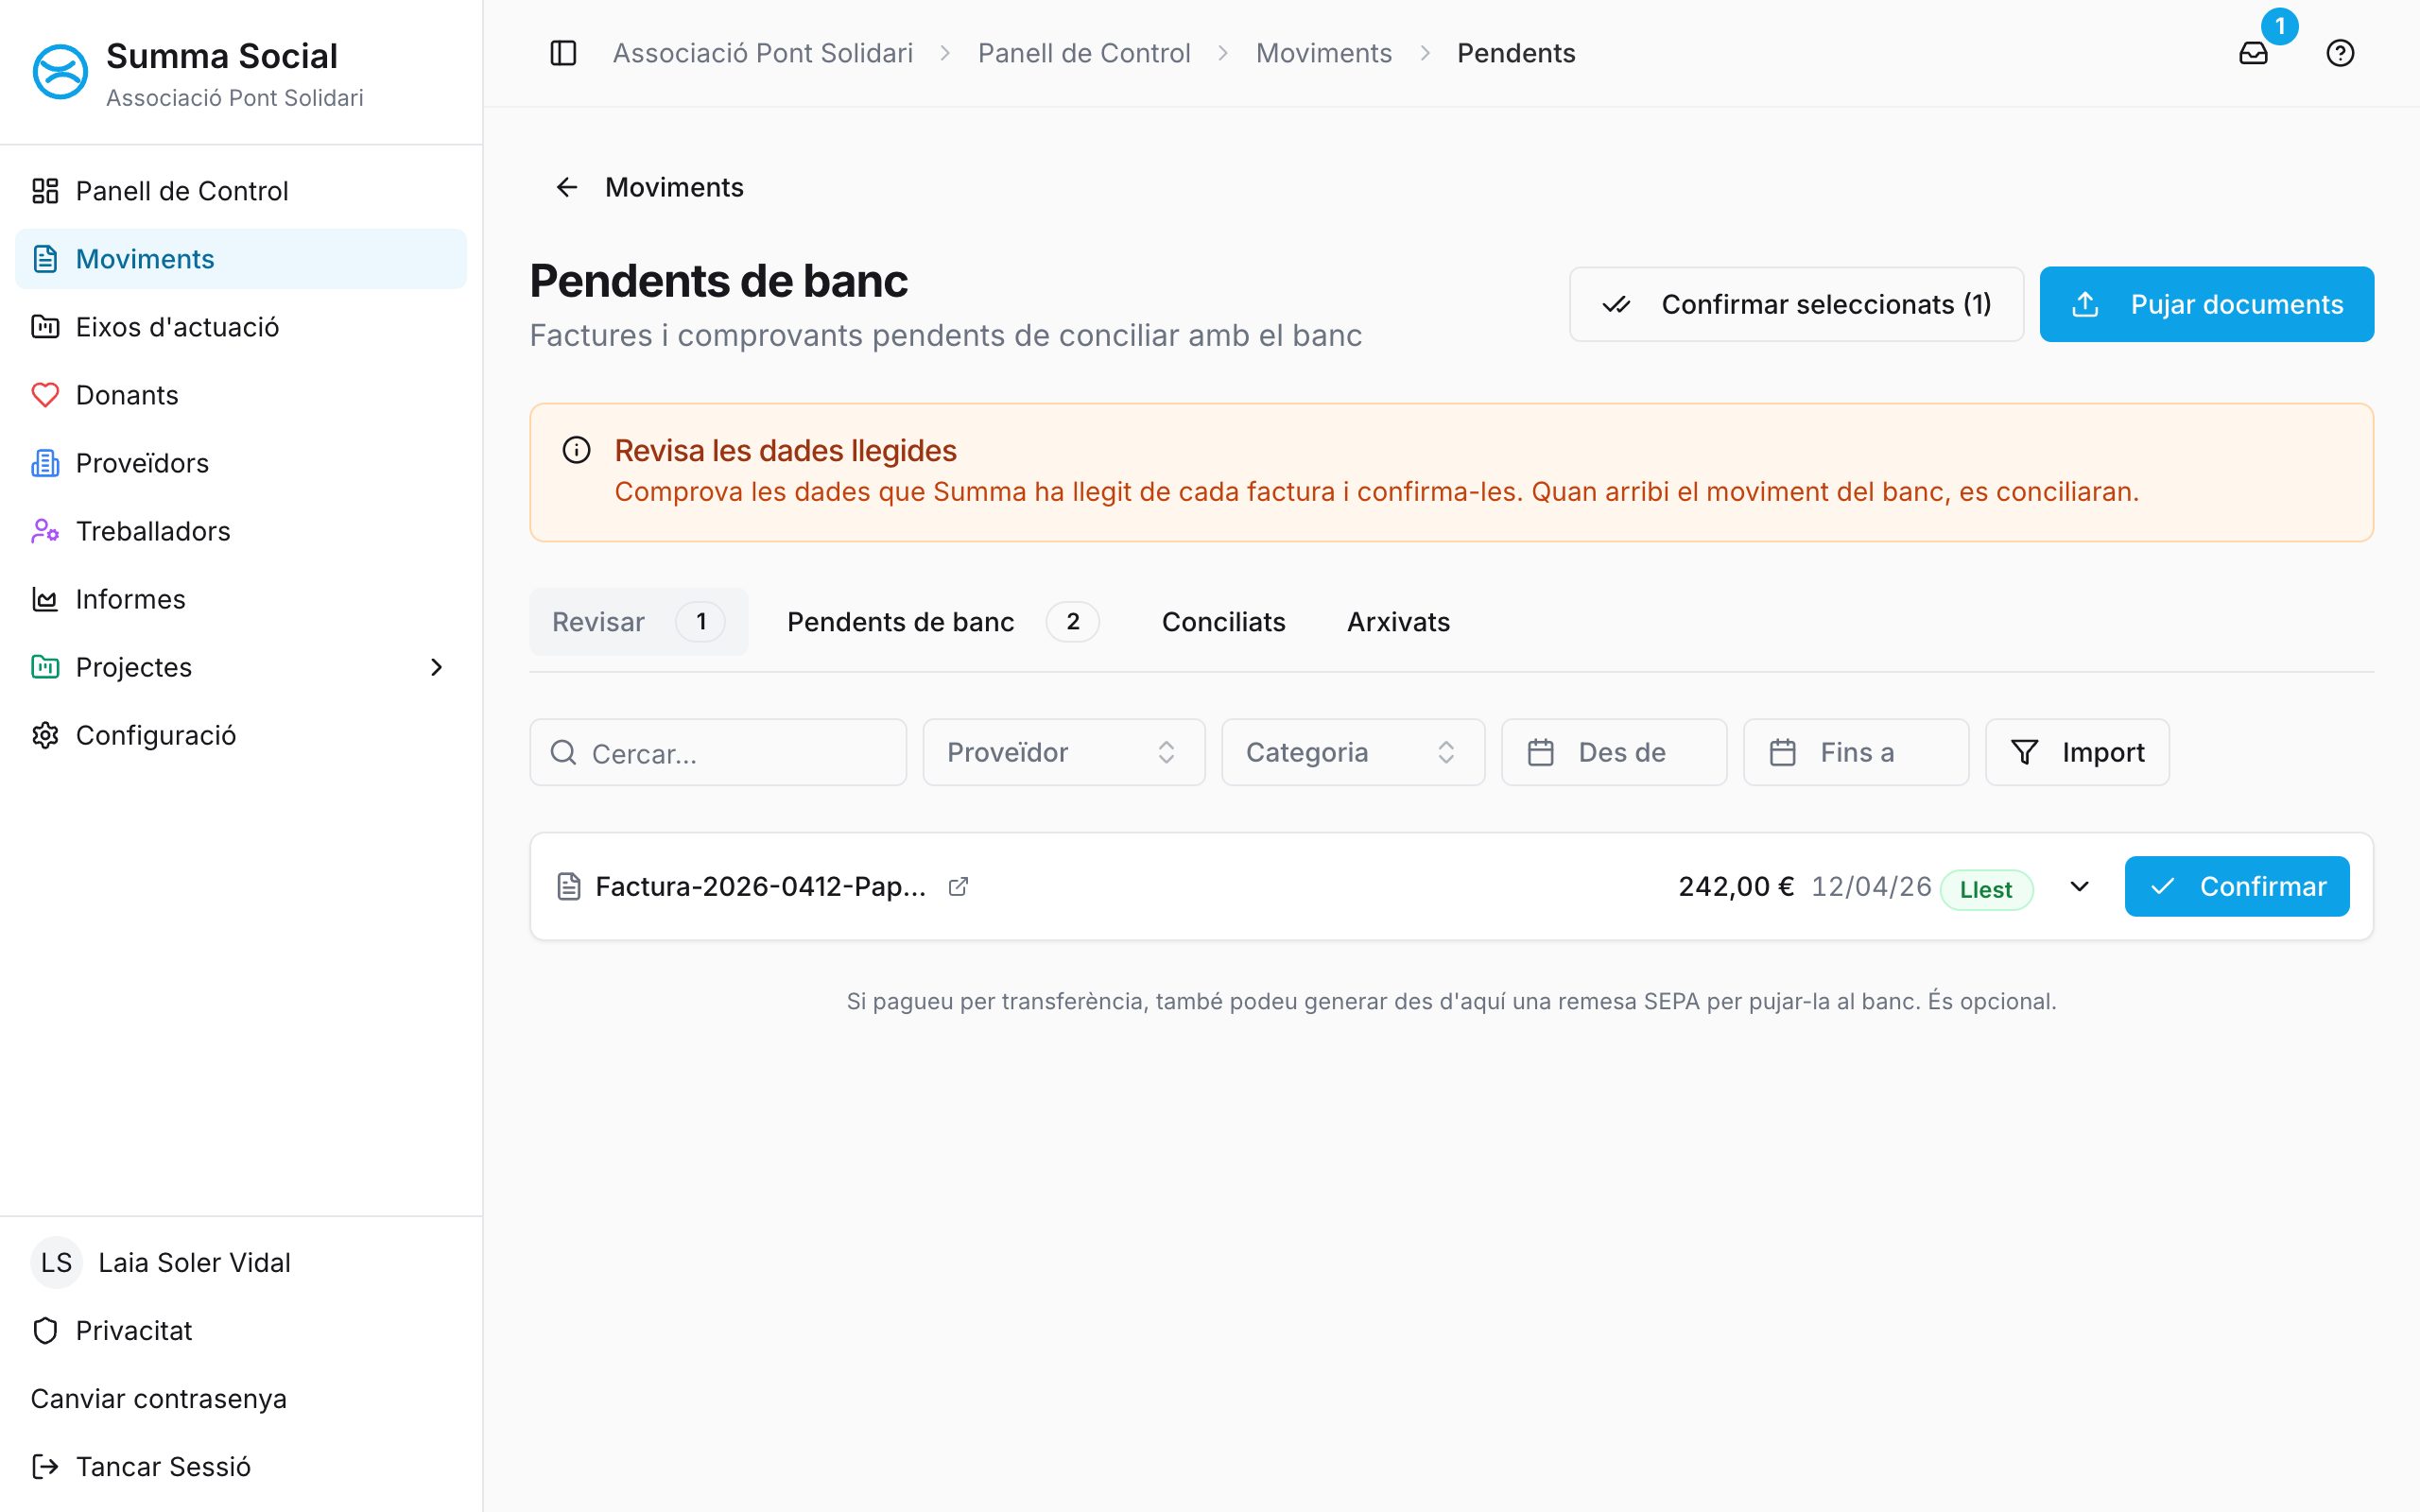Click the Privacitat shield icon
The image size is (2420, 1512).
pyautogui.click(x=45, y=1330)
